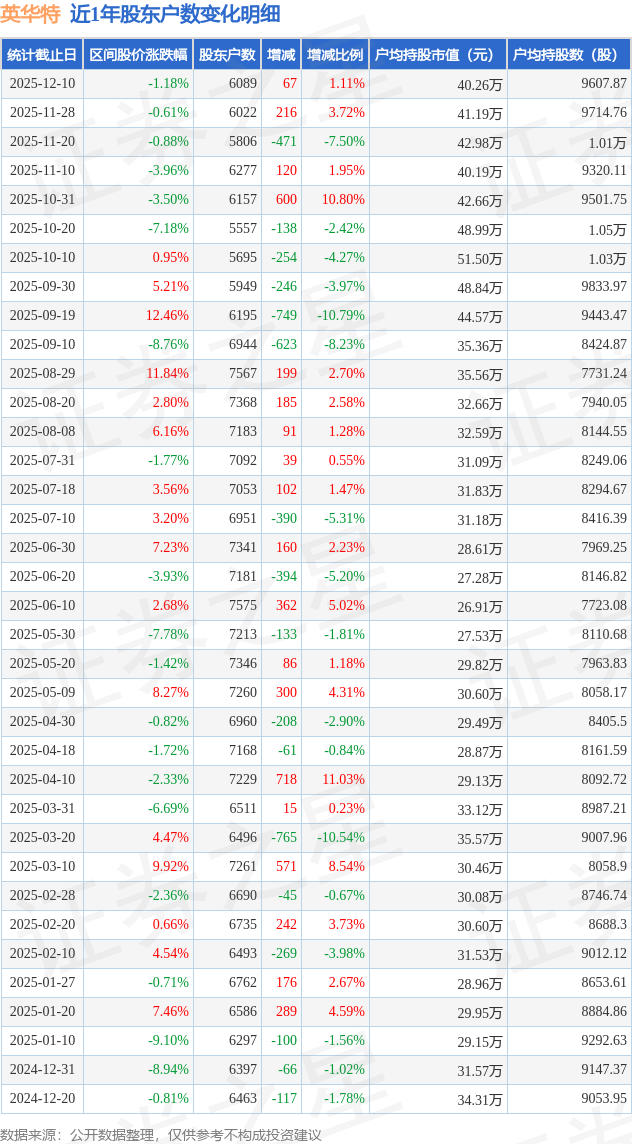
Task: Click the 户均持股数（股） column header
Action: (x=568, y=55)
